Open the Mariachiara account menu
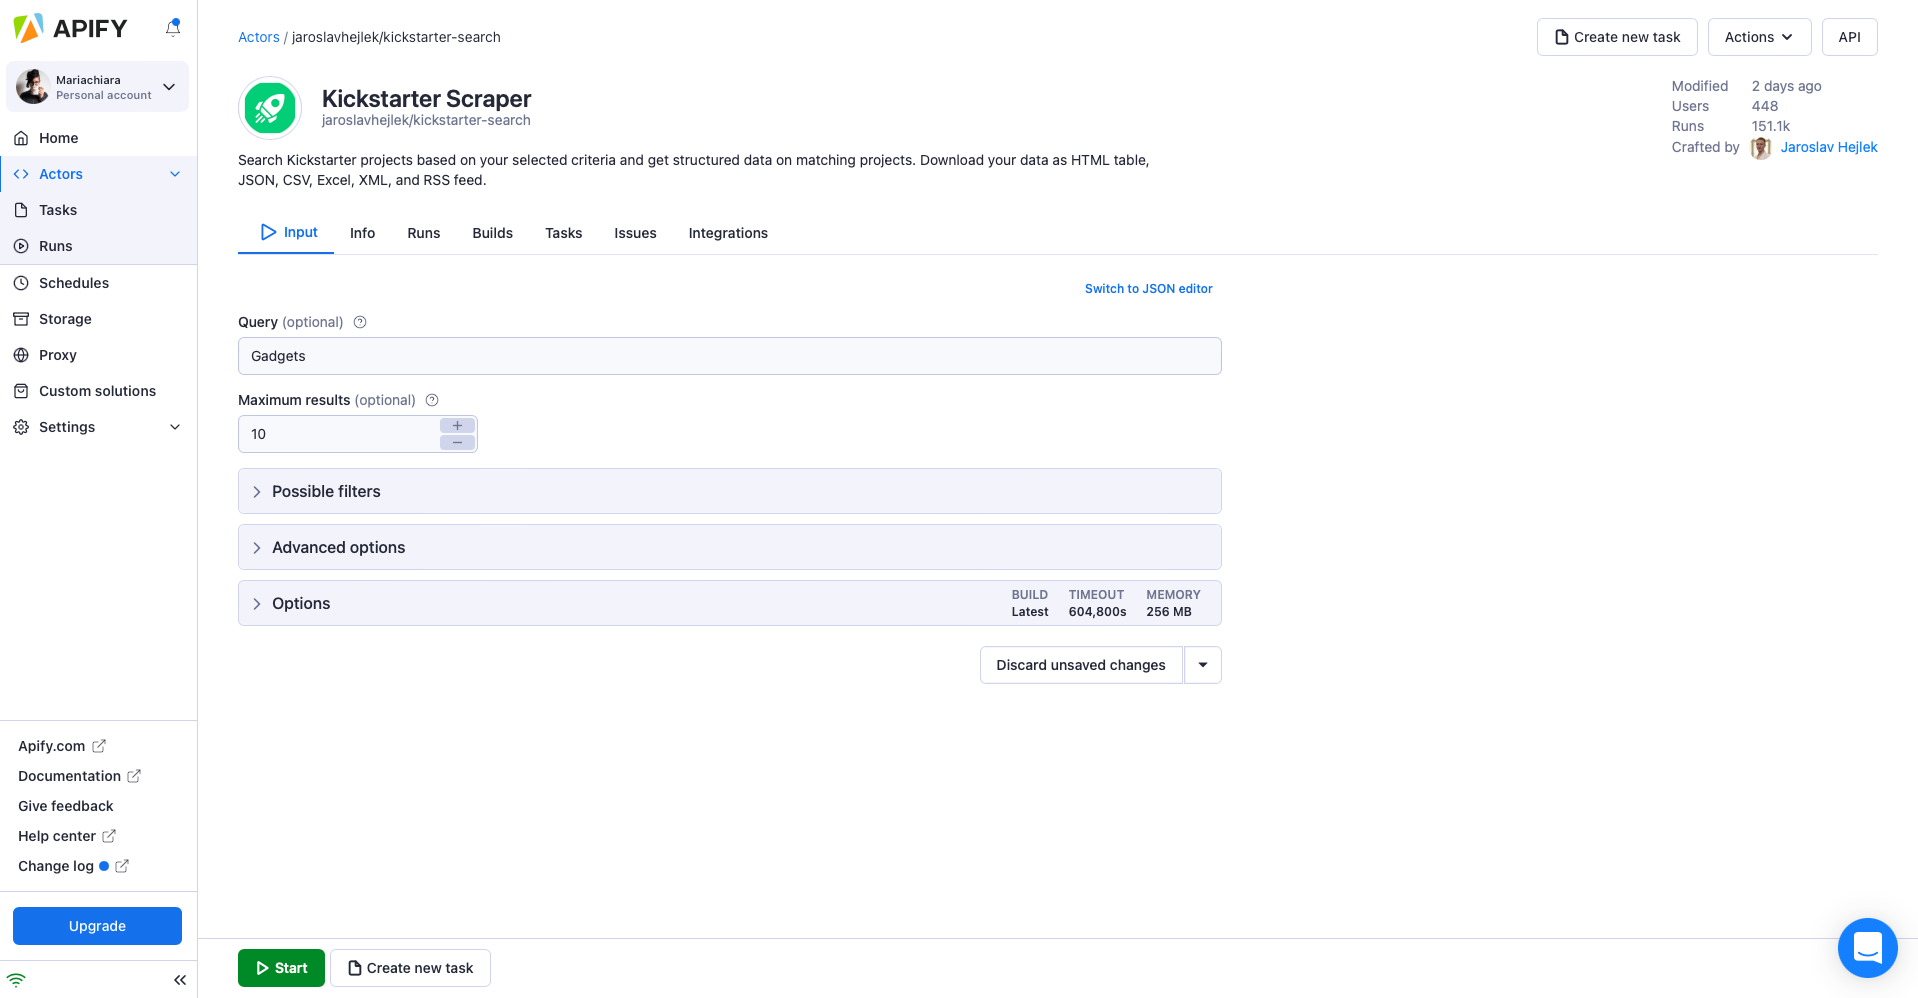This screenshot has width=1918, height=998. [97, 86]
